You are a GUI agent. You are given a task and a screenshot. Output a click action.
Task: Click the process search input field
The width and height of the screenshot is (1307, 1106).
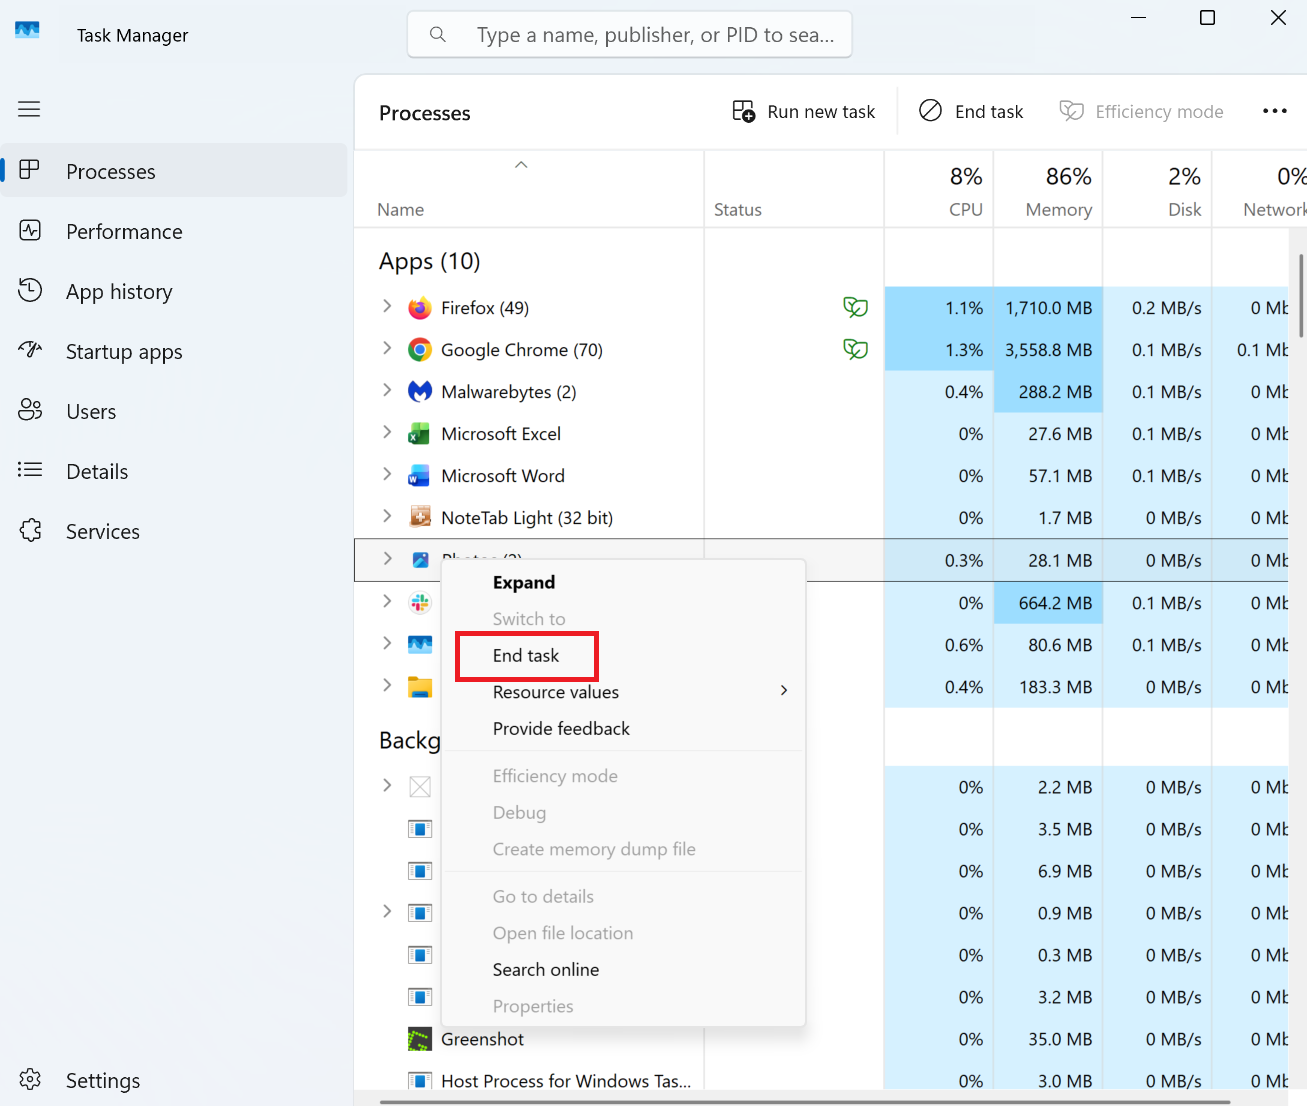coord(630,34)
